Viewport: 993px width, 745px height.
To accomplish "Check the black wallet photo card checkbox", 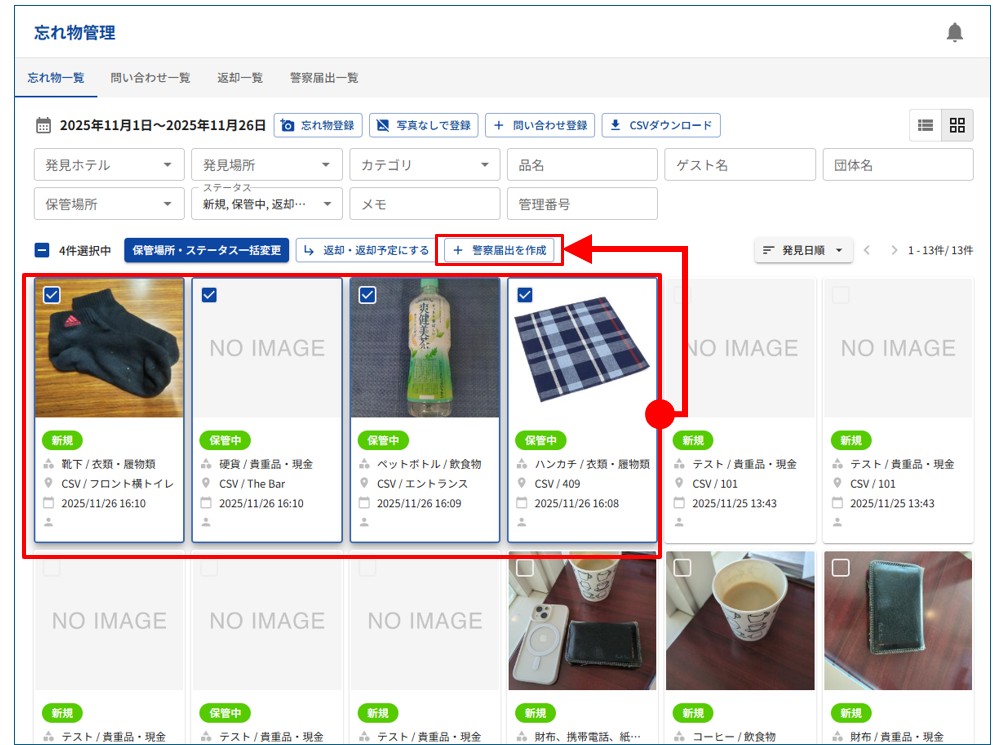I will pos(840,568).
